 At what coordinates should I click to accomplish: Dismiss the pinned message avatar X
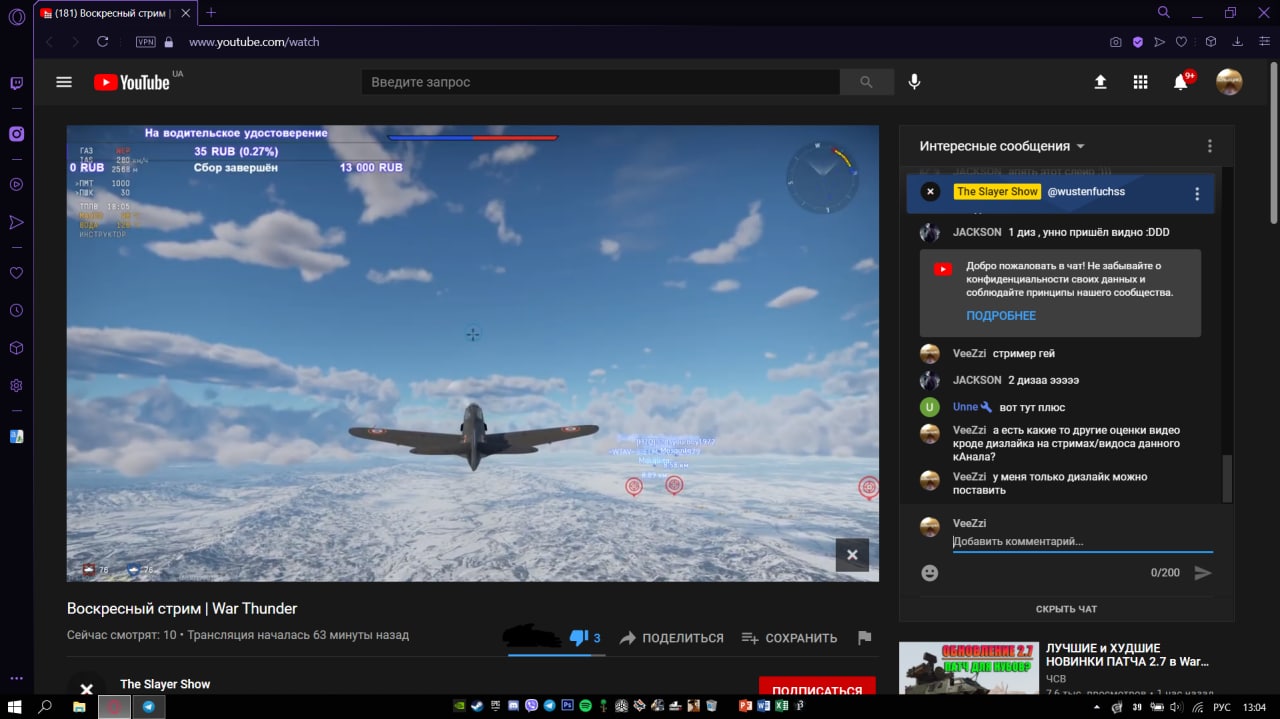[930, 192]
